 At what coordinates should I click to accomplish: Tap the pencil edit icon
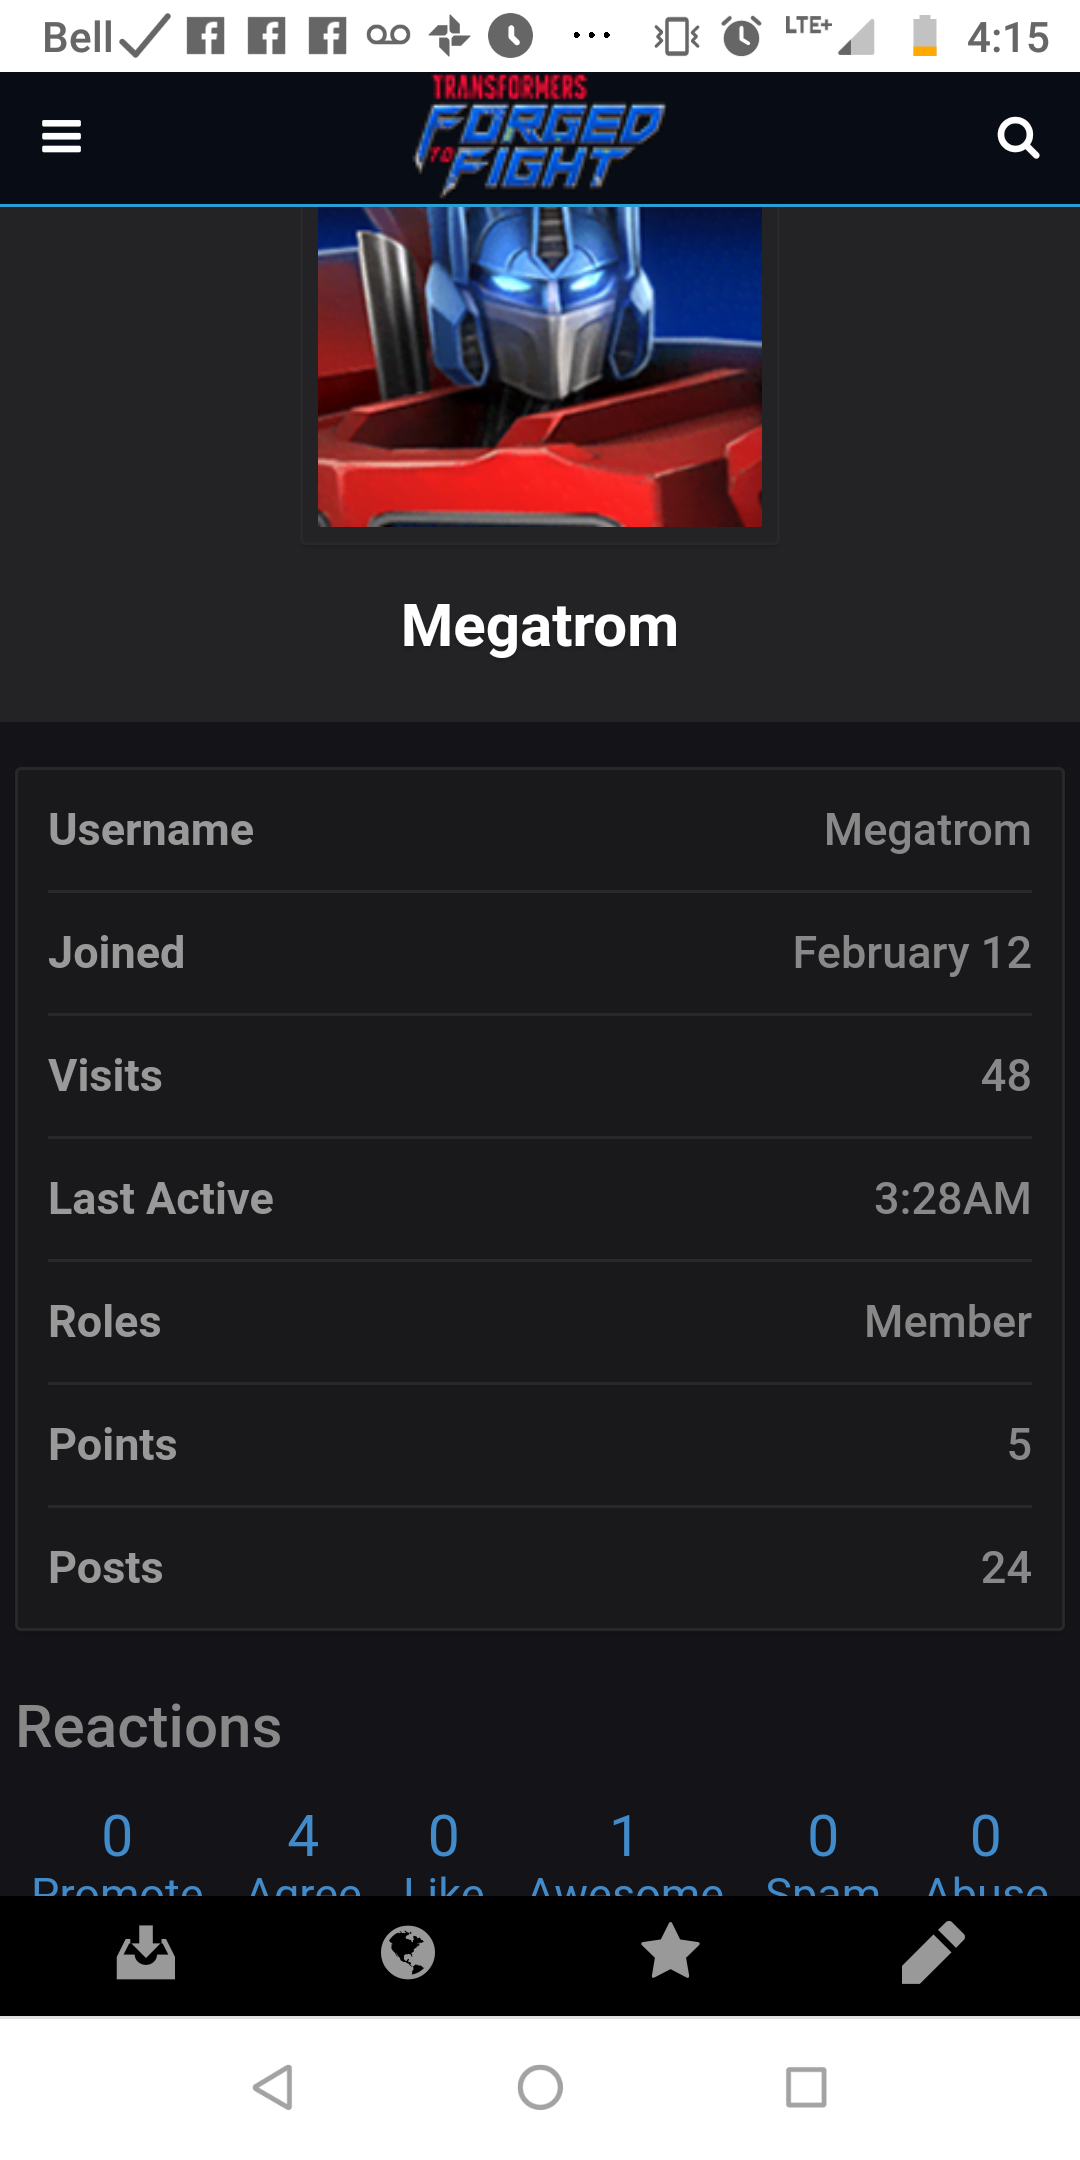click(x=933, y=1952)
